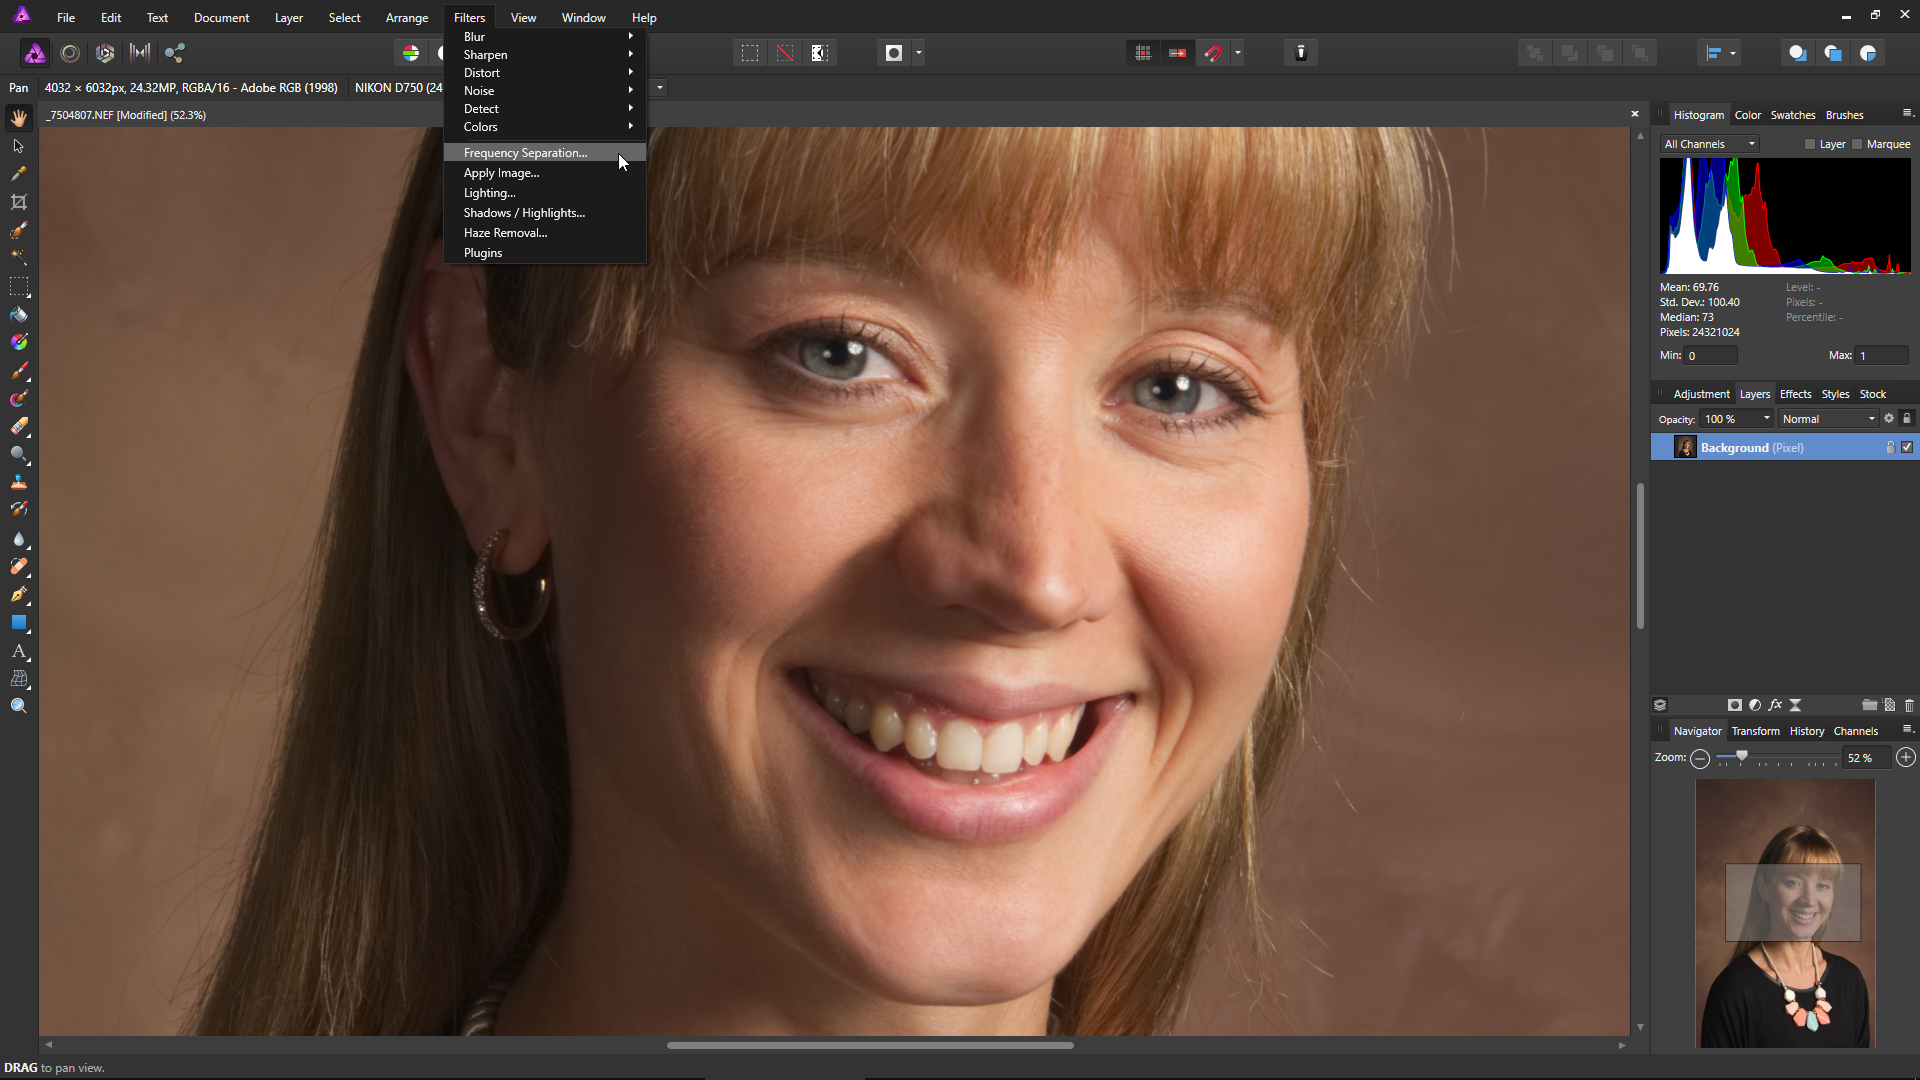Open the Normal blend mode dropdown
This screenshot has height=1080, width=1920.
pyautogui.click(x=1828, y=419)
